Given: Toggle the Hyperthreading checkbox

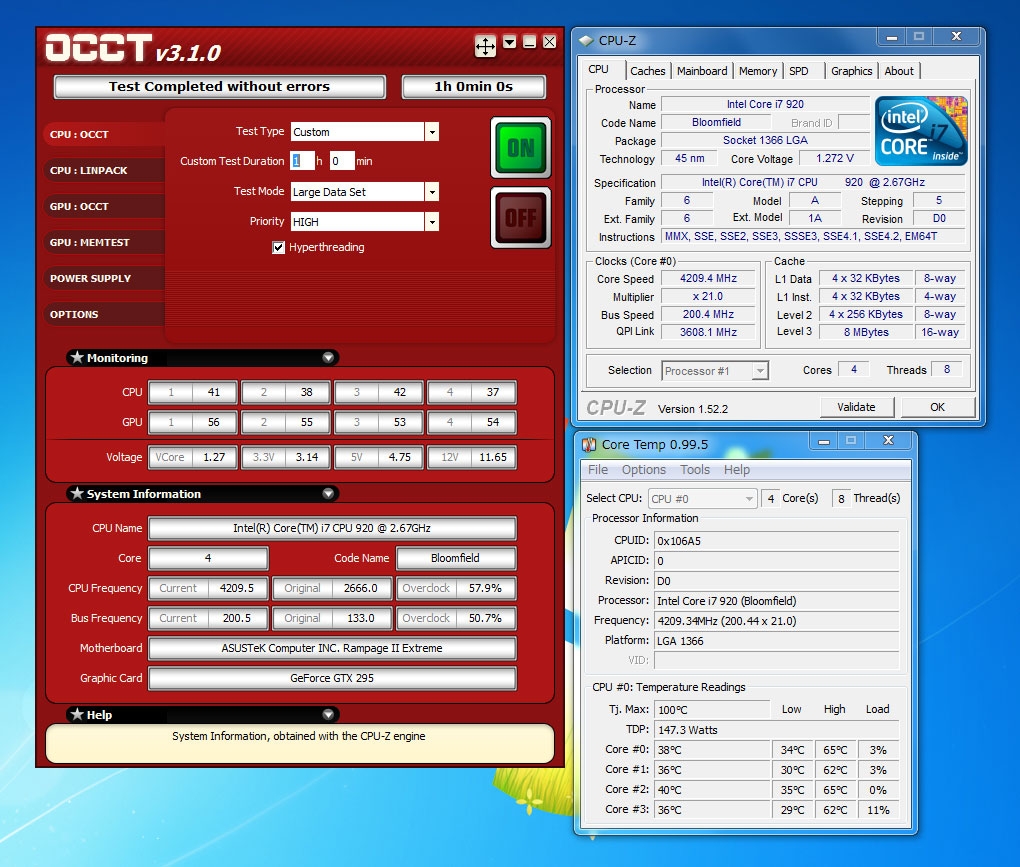Looking at the screenshot, I should pyautogui.click(x=278, y=247).
